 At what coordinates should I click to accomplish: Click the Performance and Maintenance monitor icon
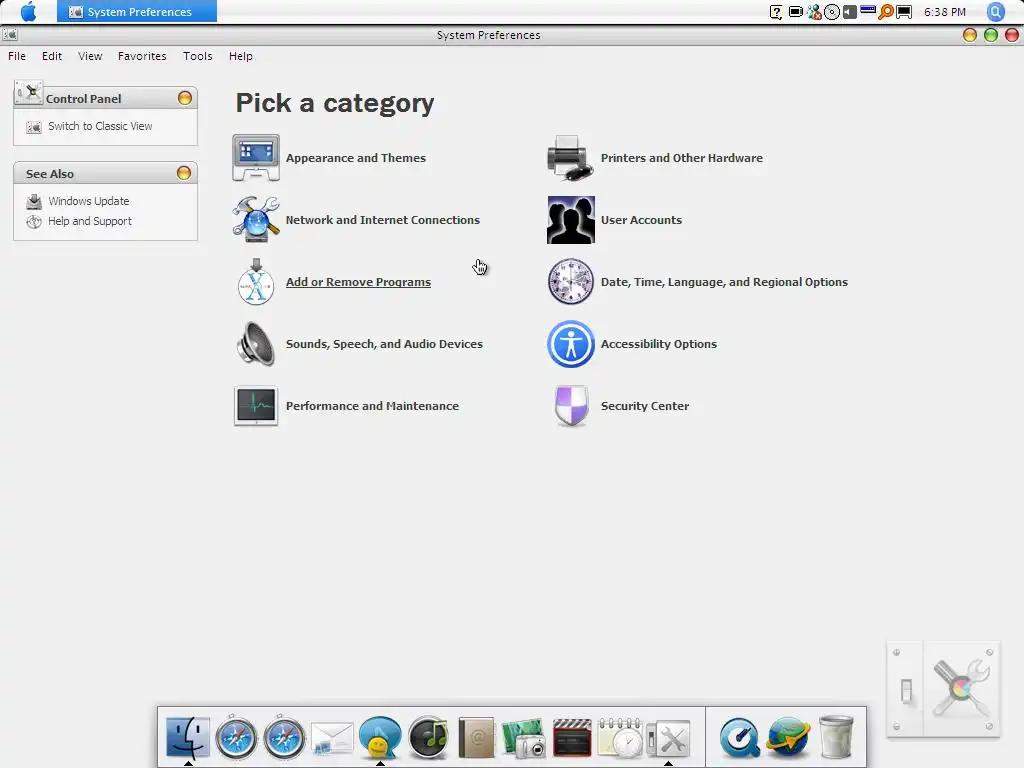(256, 406)
